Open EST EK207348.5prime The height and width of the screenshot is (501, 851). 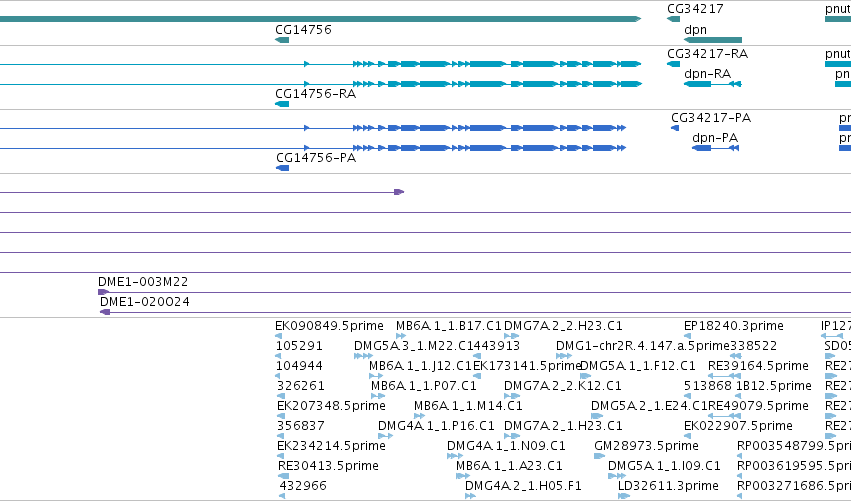pyautogui.click(x=331, y=406)
